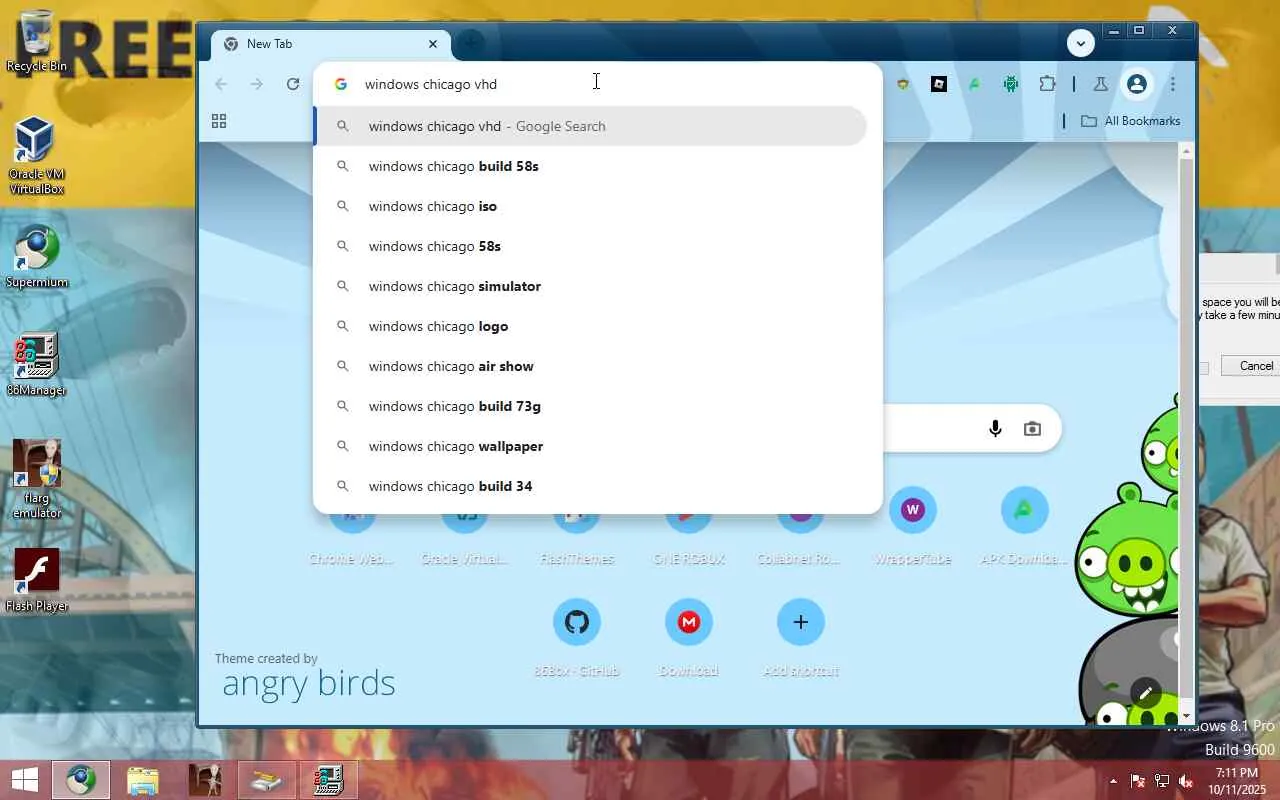Customize Chrome with the pencil icon
This screenshot has width=1280, height=800.
pos(1146,692)
